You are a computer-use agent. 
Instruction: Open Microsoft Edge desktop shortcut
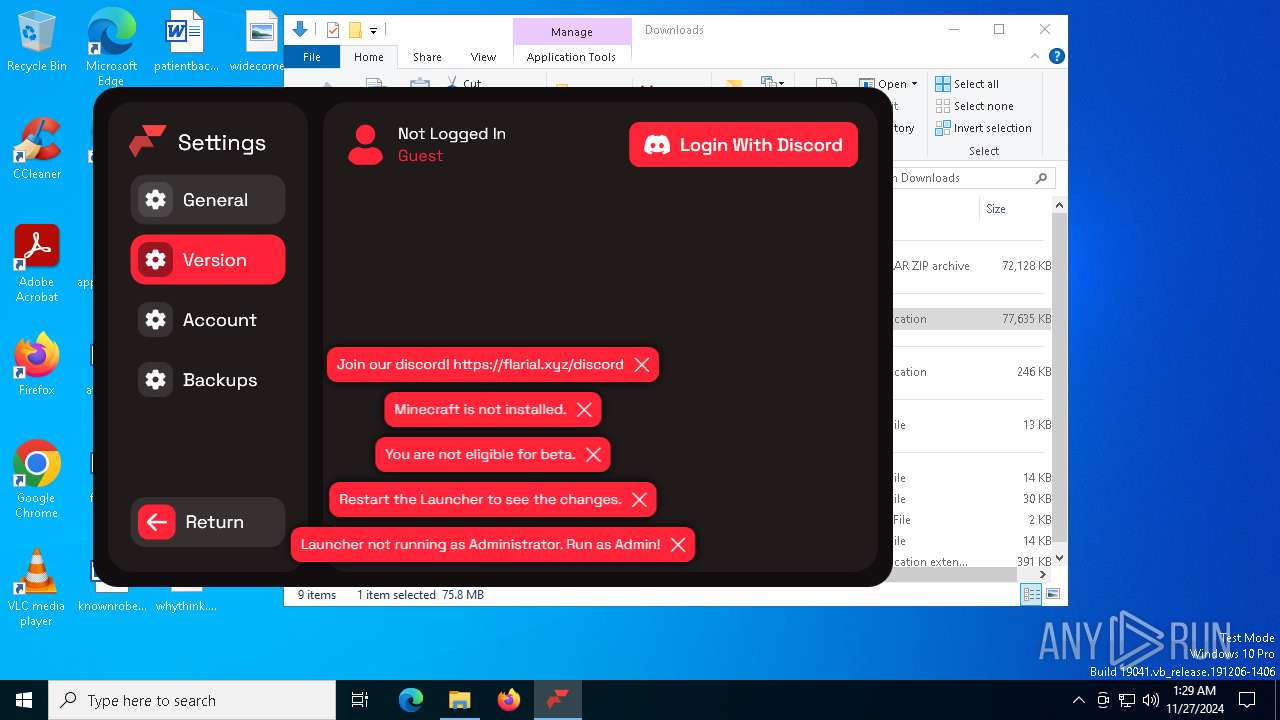pyautogui.click(x=111, y=48)
